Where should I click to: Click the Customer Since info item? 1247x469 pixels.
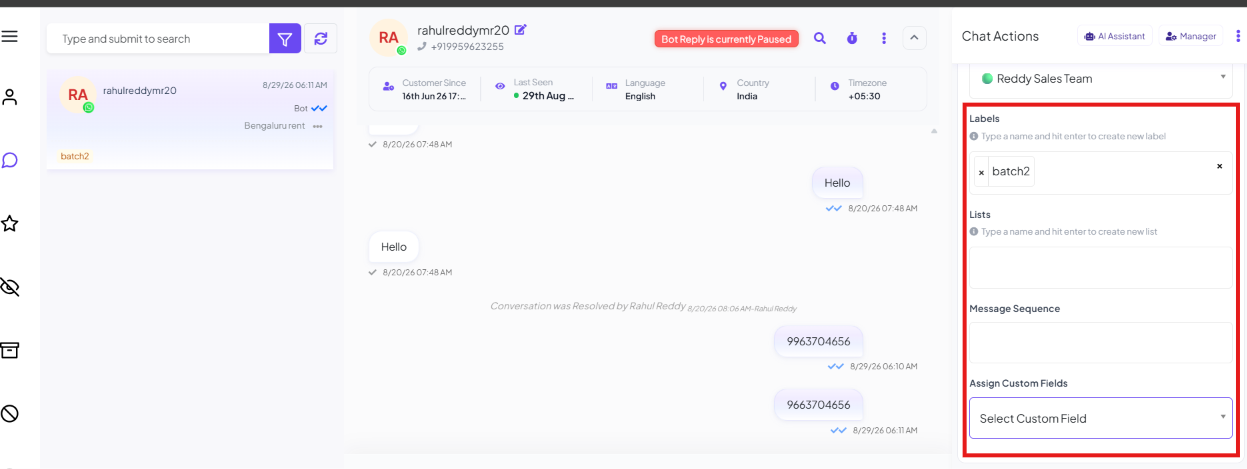point(425,89)
